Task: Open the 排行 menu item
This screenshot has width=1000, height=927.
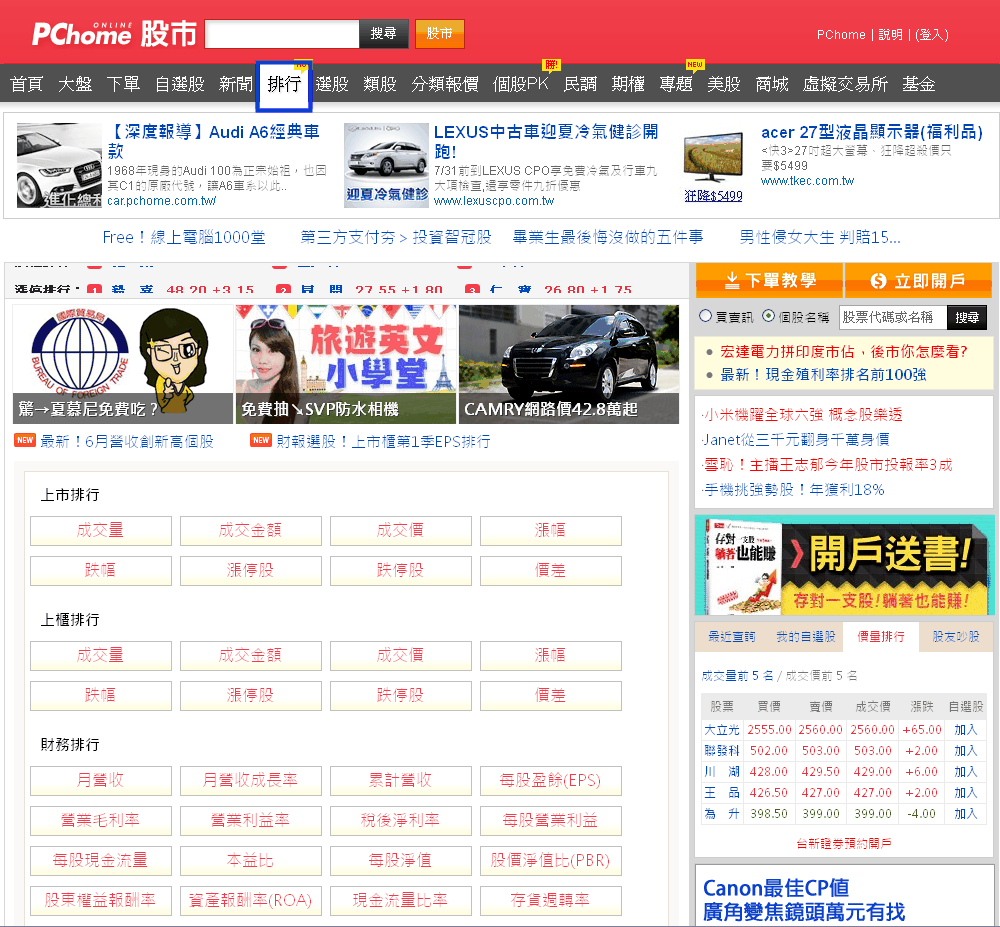Action: tap(284, 84)
